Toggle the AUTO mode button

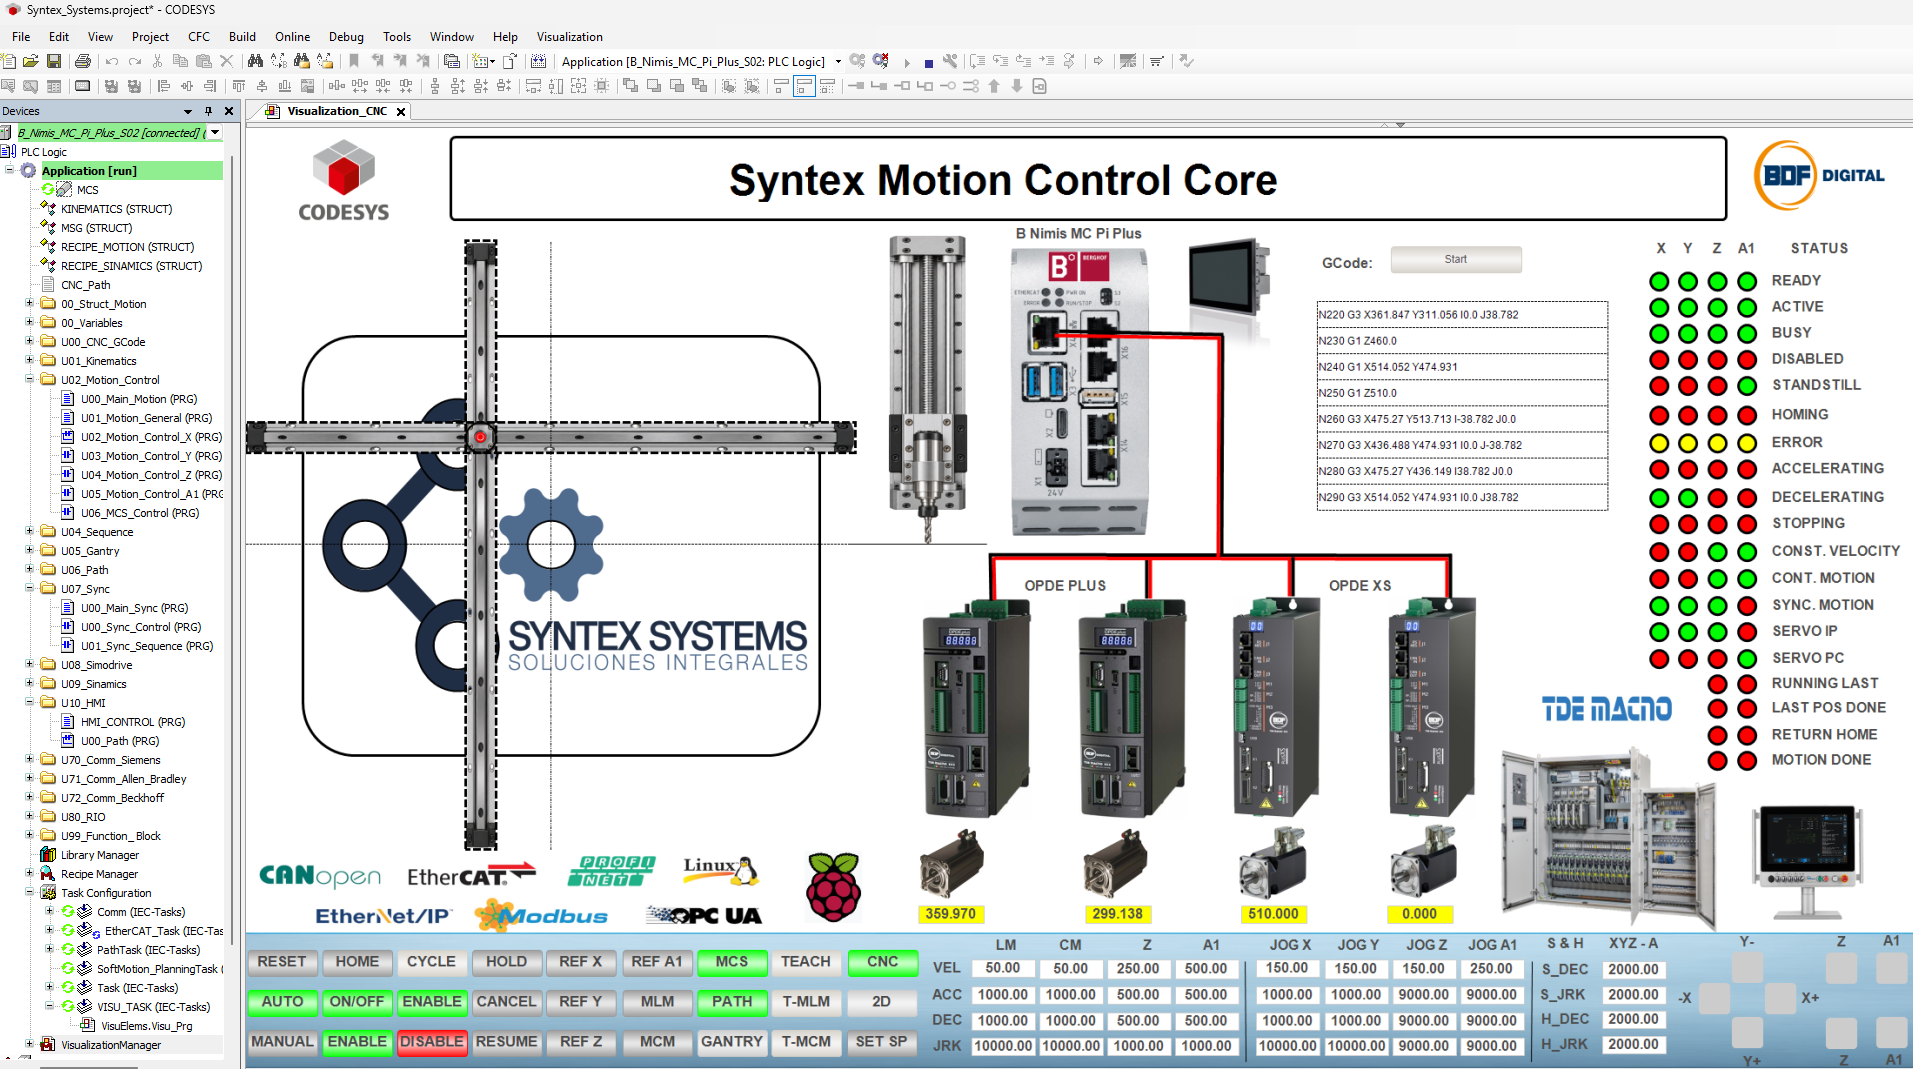tap(282, 1002)
